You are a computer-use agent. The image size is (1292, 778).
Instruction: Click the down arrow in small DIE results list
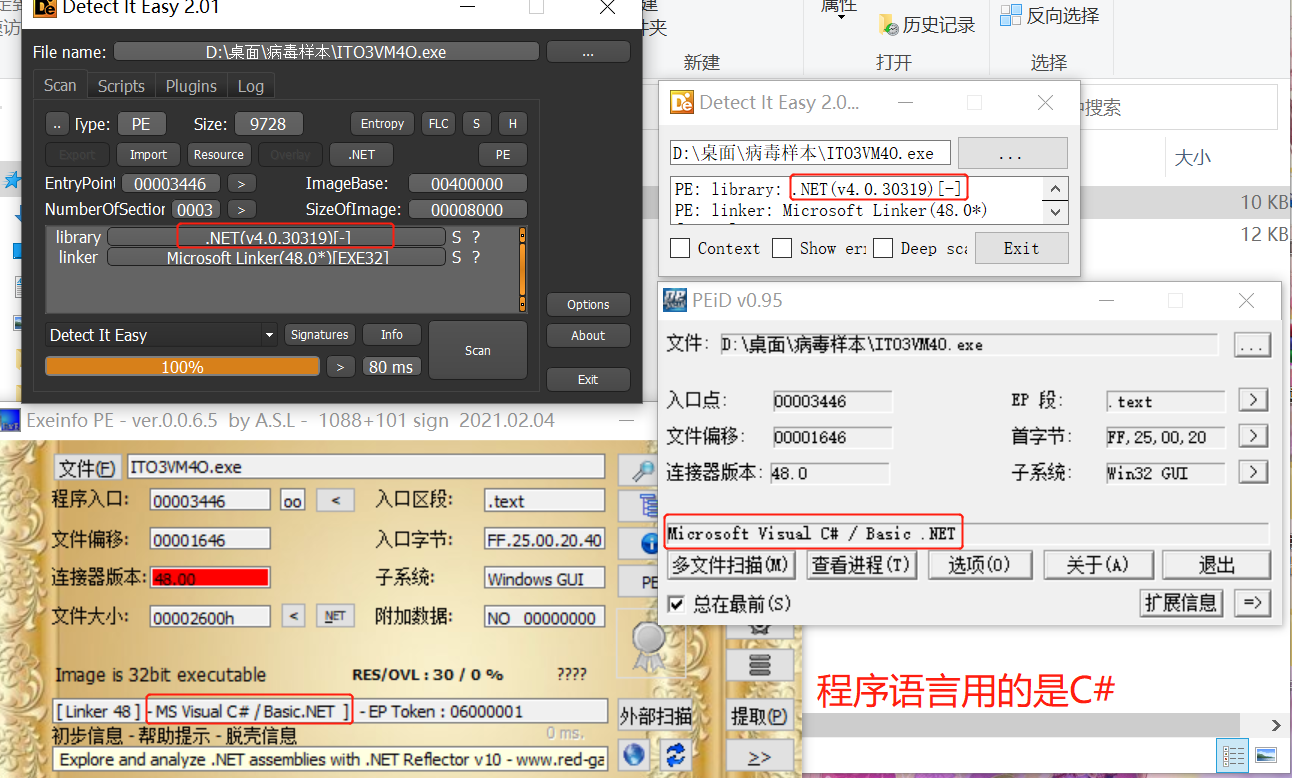pyautogui.click(x=1054, y=211)
